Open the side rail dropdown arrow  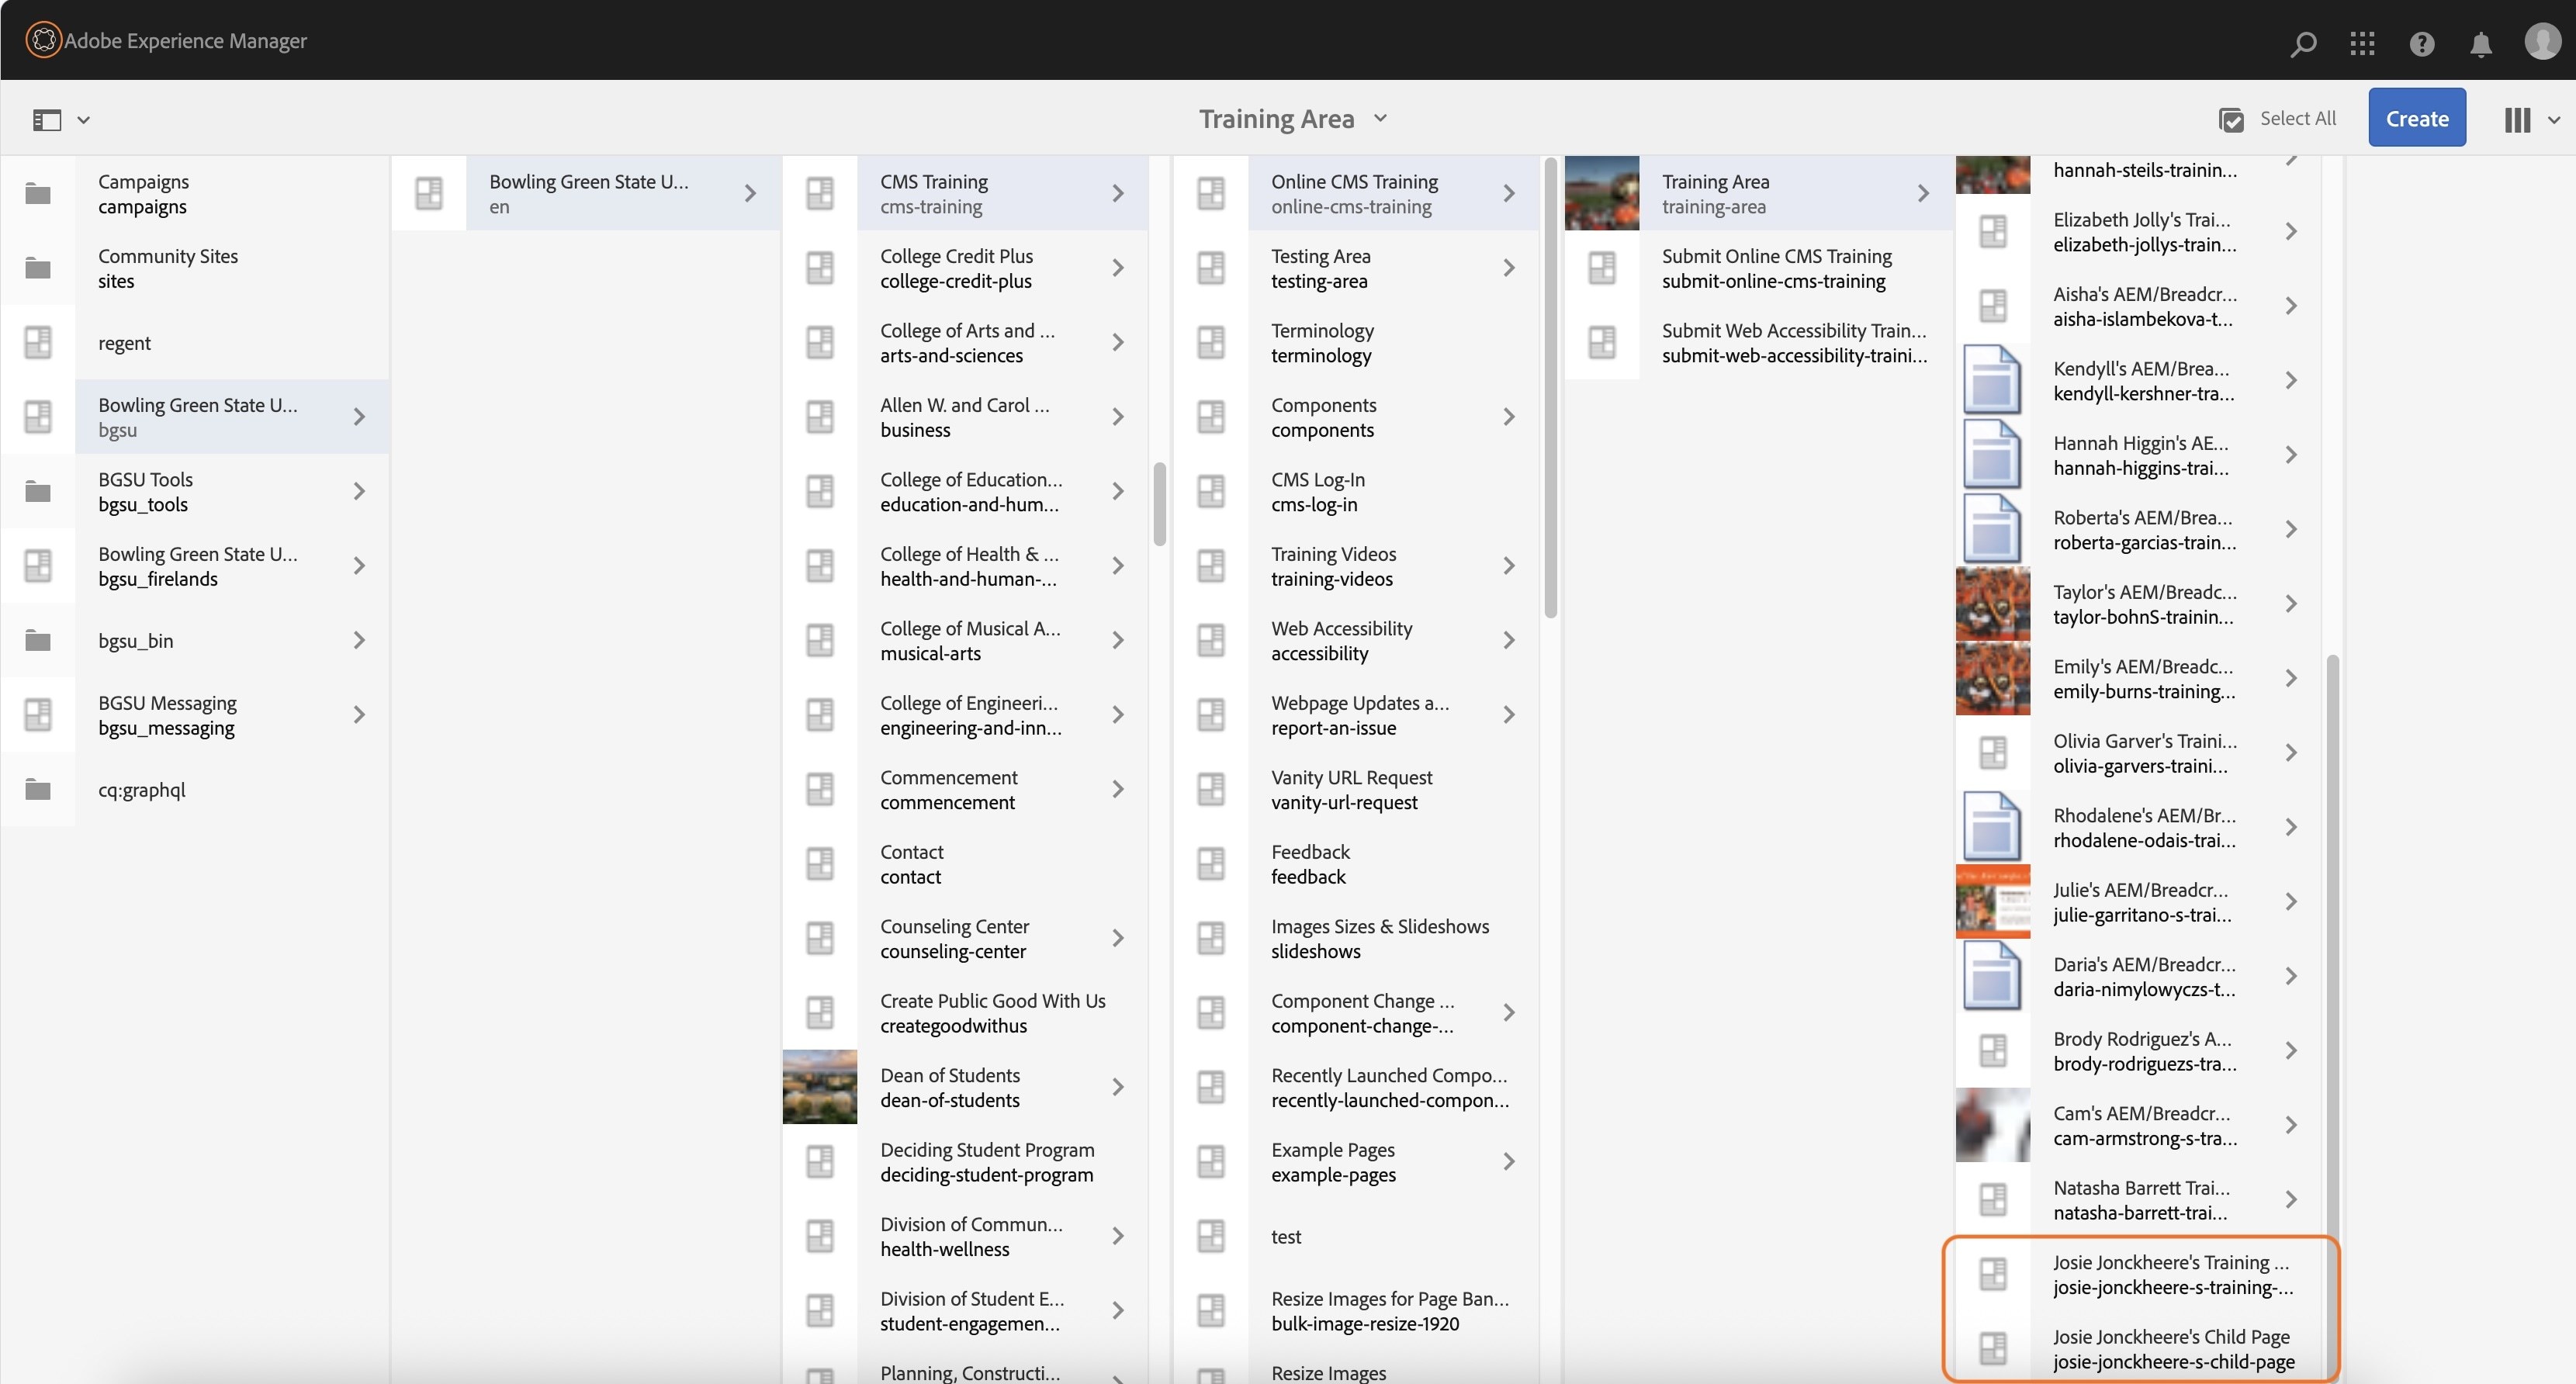point(83,120)
